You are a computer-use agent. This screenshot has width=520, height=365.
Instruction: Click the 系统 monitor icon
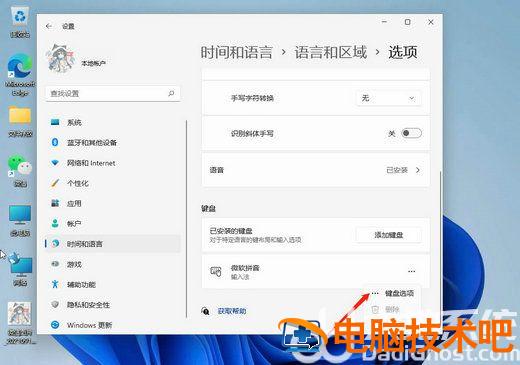pyautogui.click(x=55, y=122)
